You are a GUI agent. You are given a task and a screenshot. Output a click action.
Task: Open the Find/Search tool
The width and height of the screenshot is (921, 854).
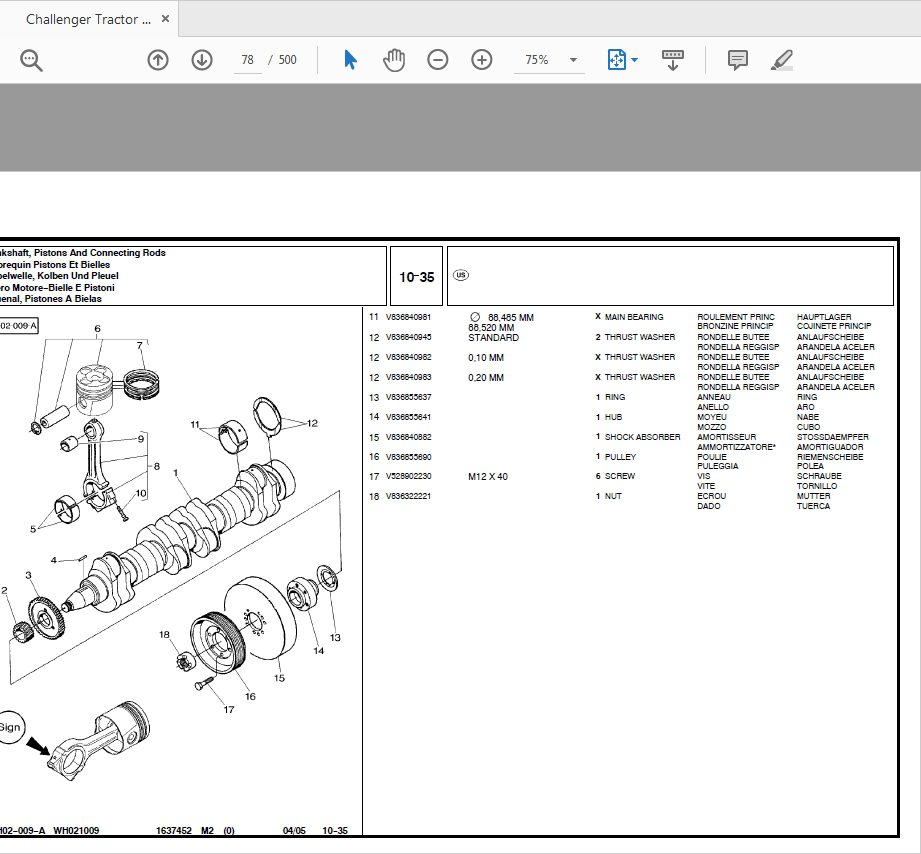point(30,60)
